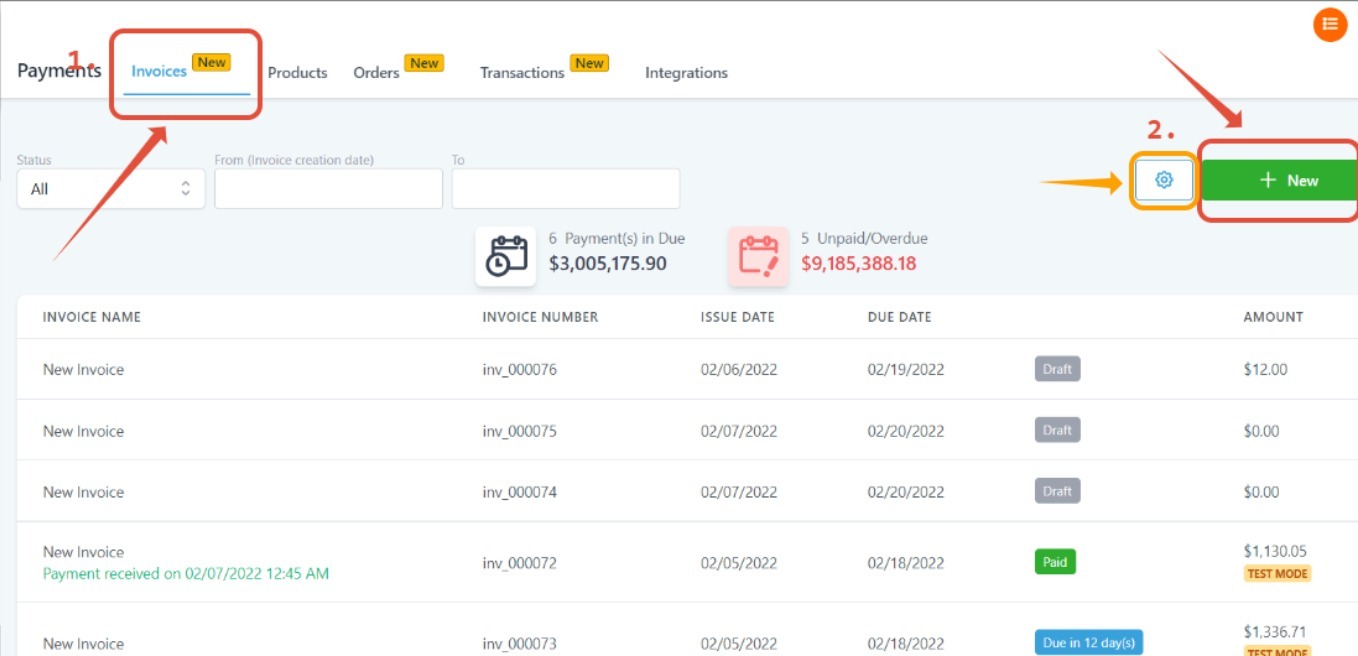Viewport: 1358px width, 656px height.
Task: Click issue date 02/05/2022 on inv_000072 row
Action: pos(739,563)
